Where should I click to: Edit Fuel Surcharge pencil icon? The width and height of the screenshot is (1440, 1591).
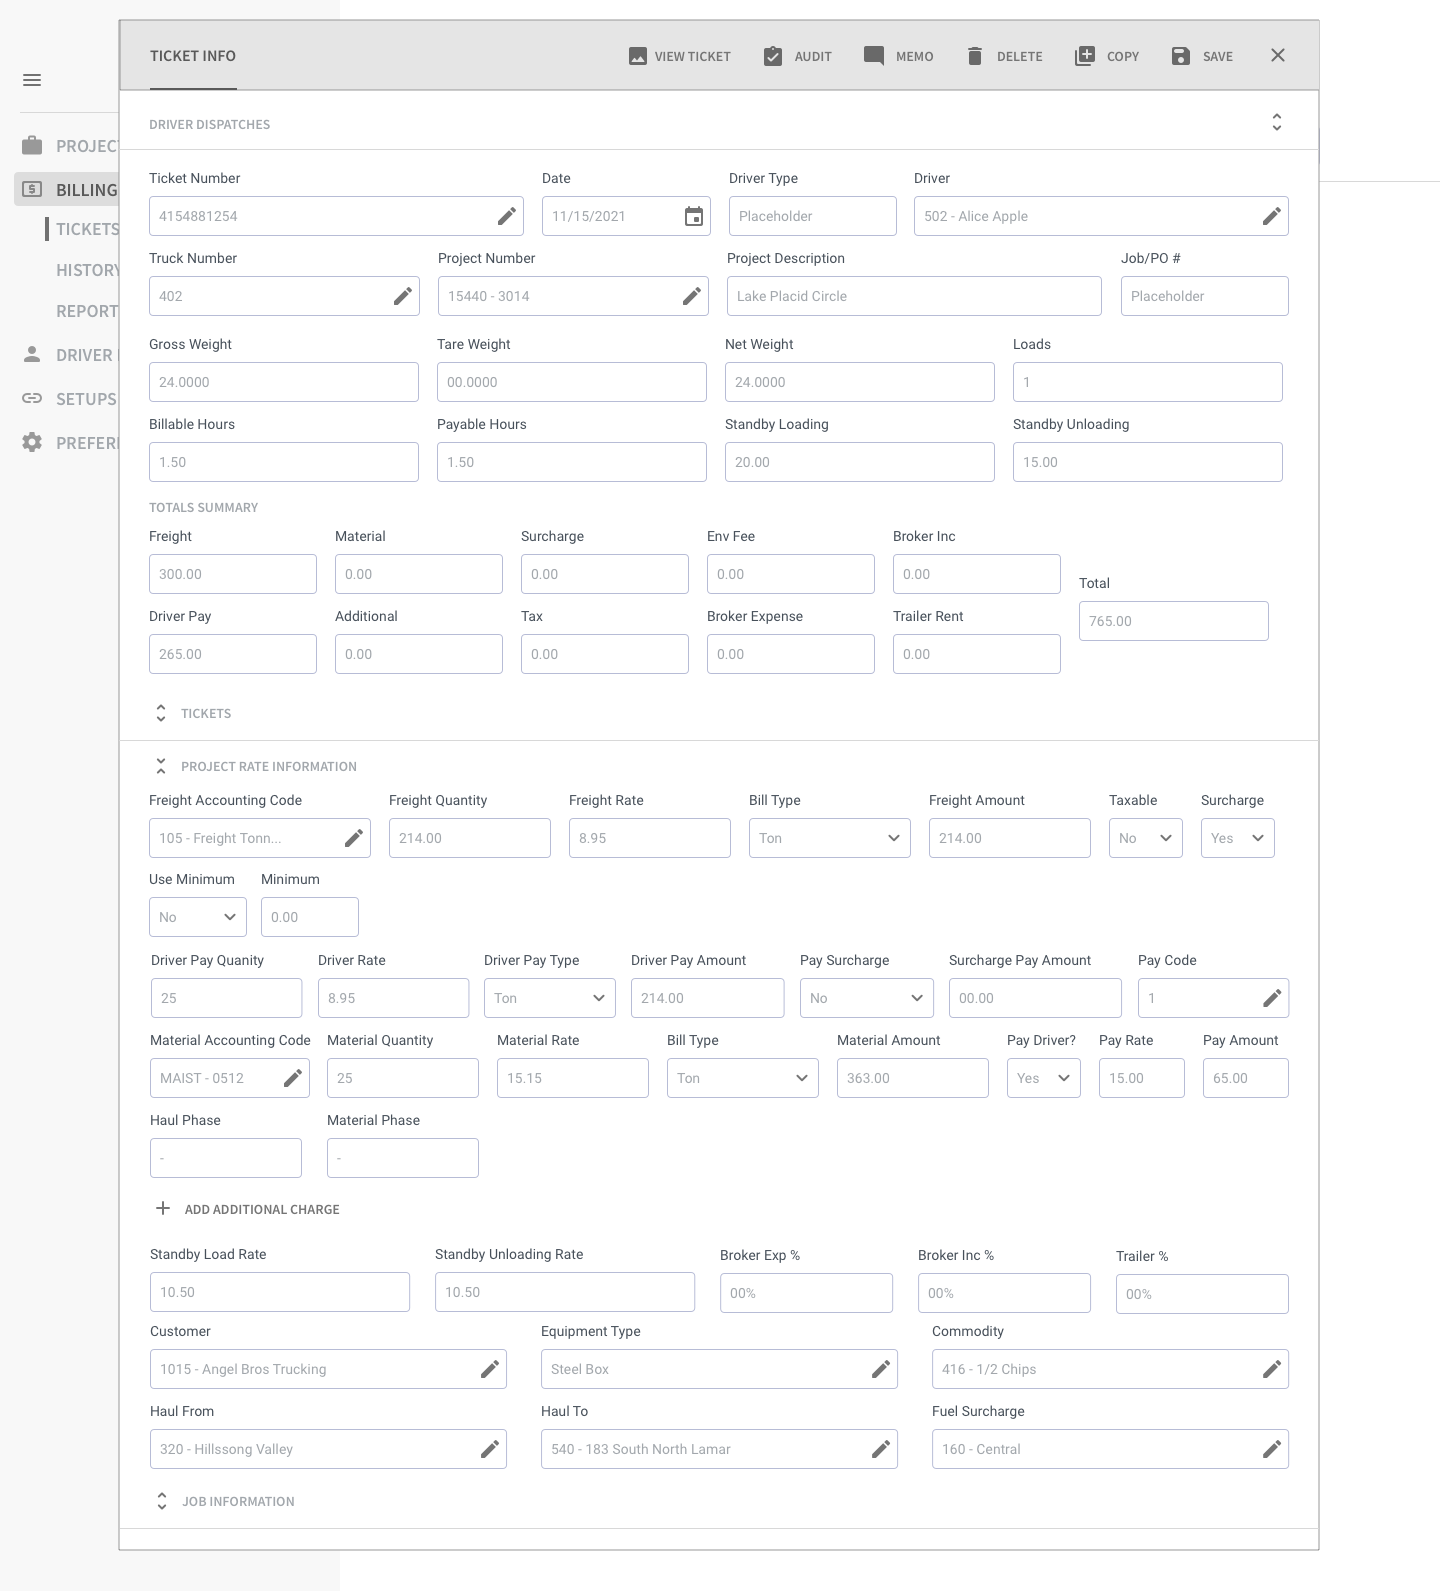(1272, 1449)
